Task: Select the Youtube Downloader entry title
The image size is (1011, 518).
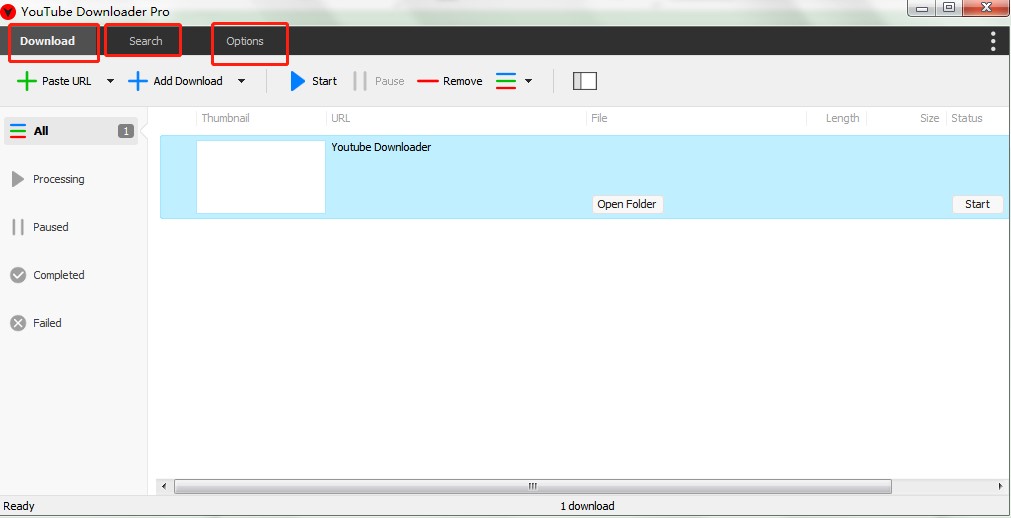Action: point(381,147)
